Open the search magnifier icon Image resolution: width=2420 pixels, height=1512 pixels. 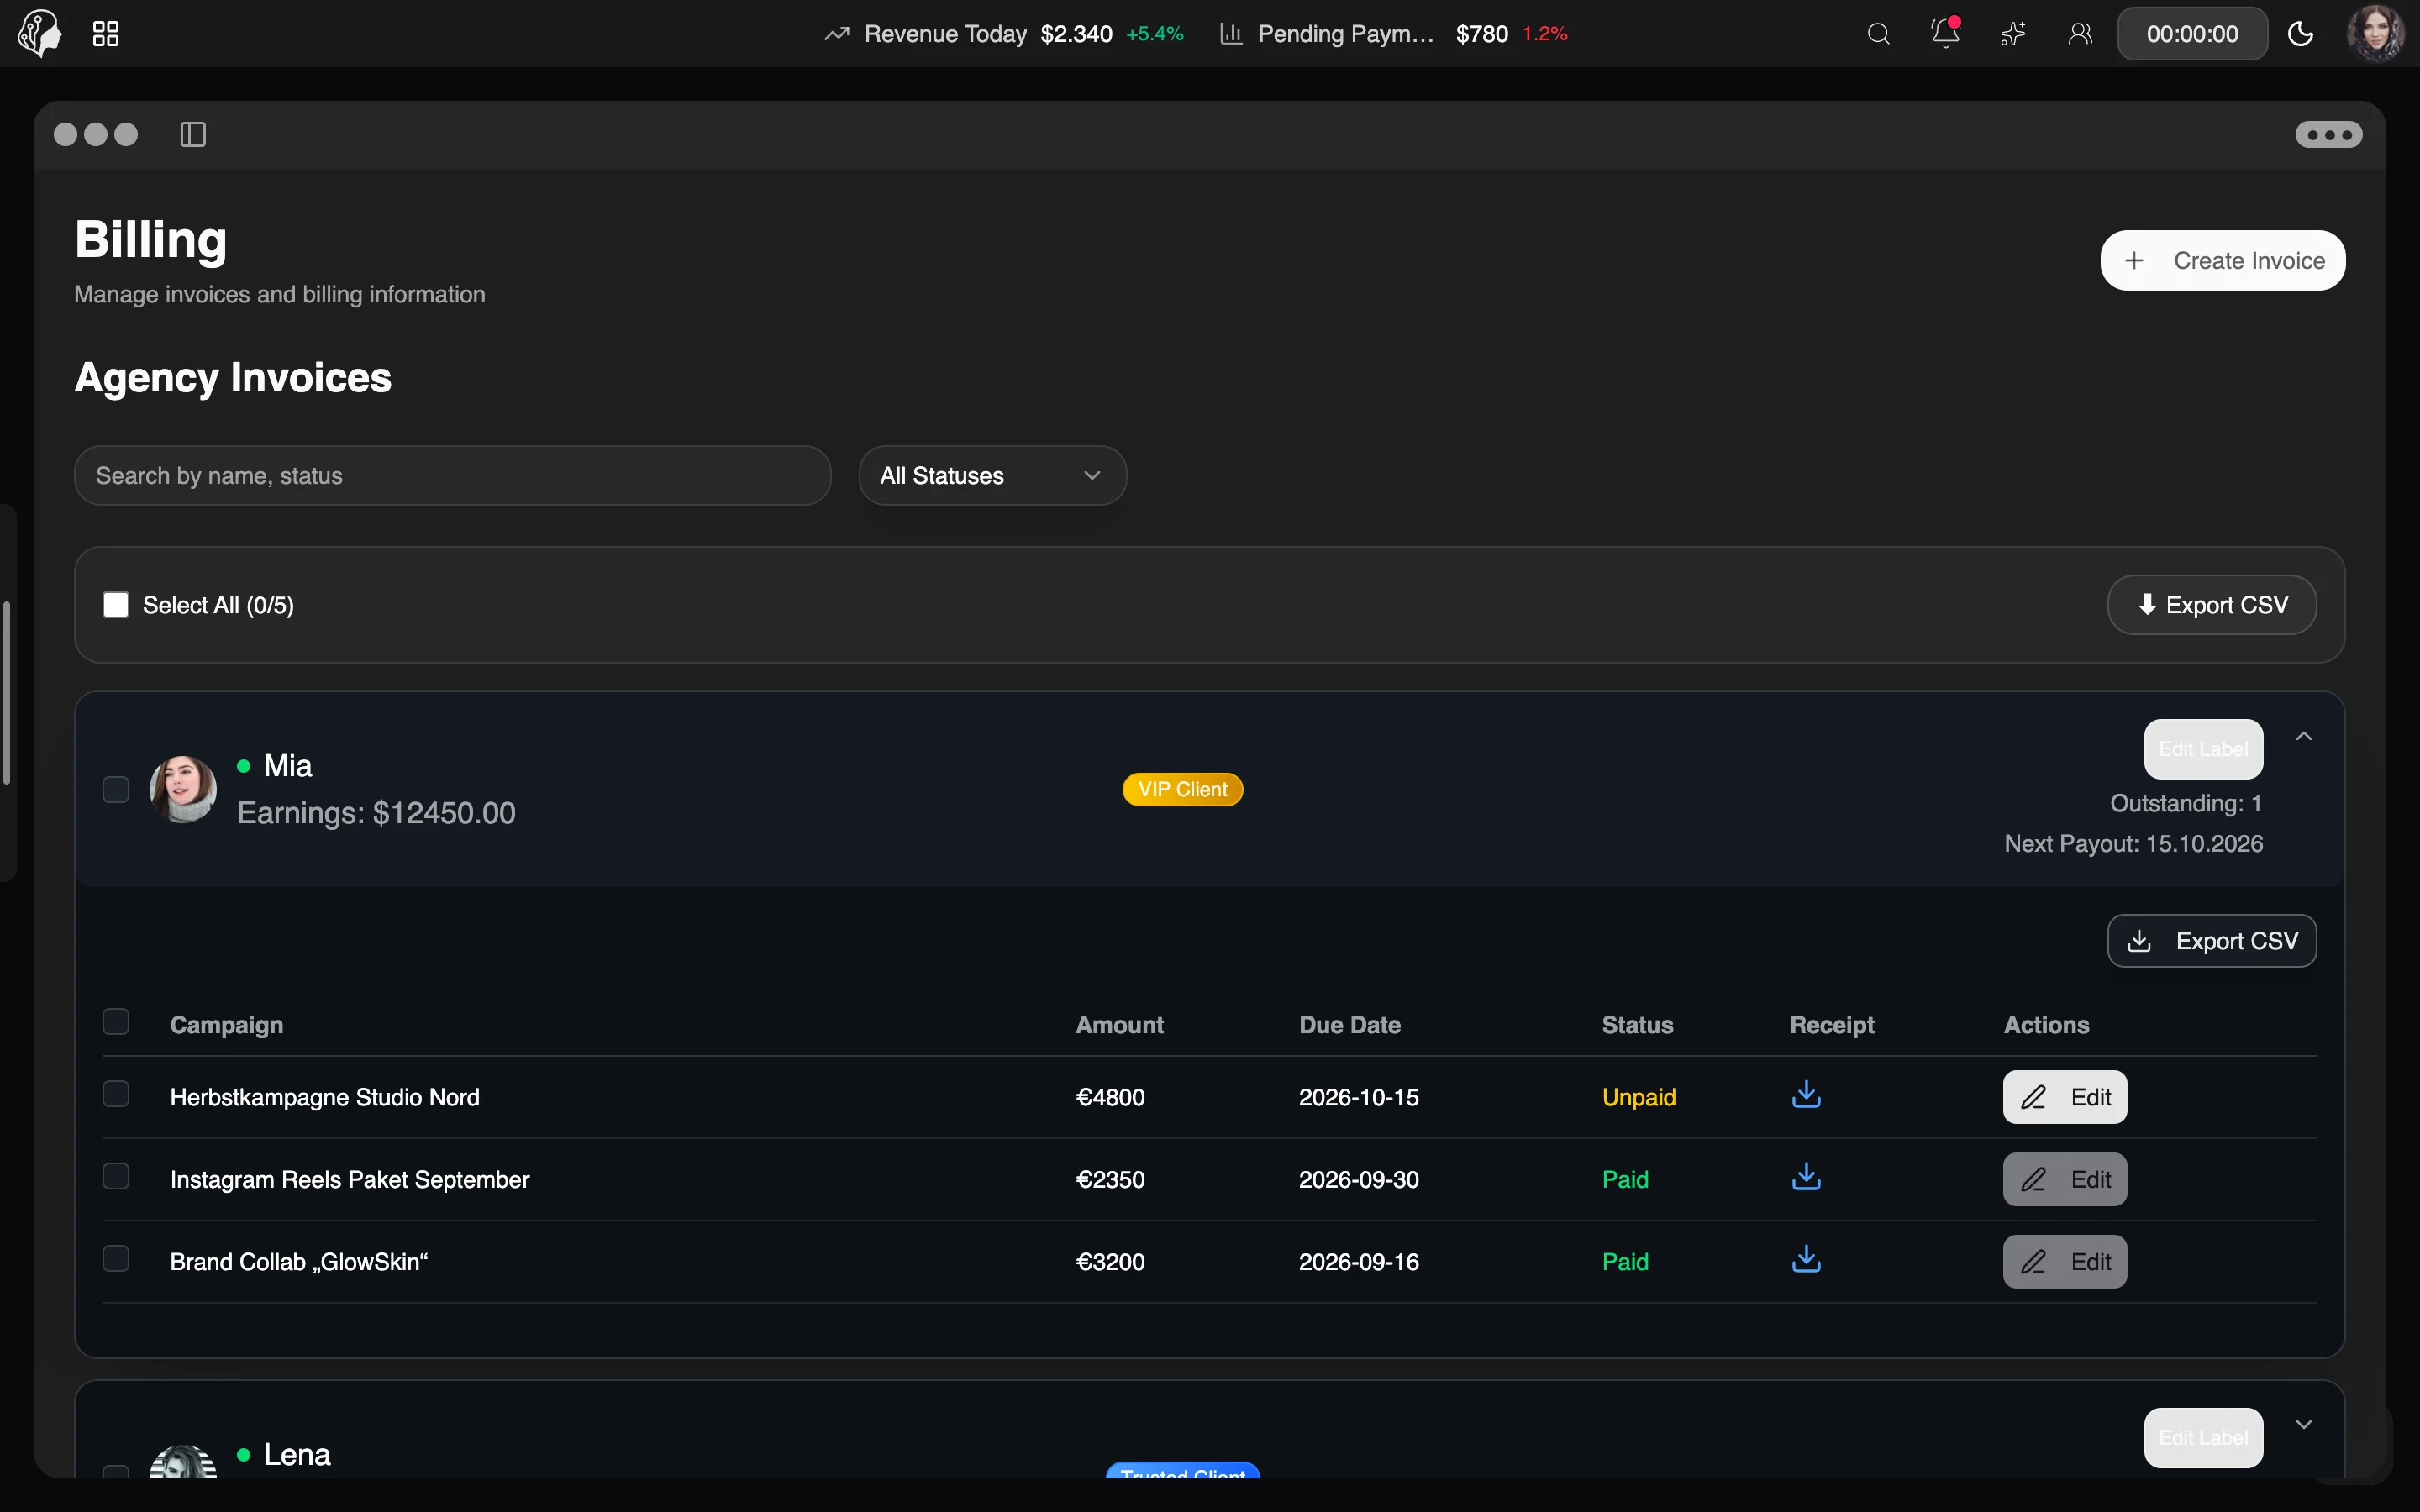1878,34
